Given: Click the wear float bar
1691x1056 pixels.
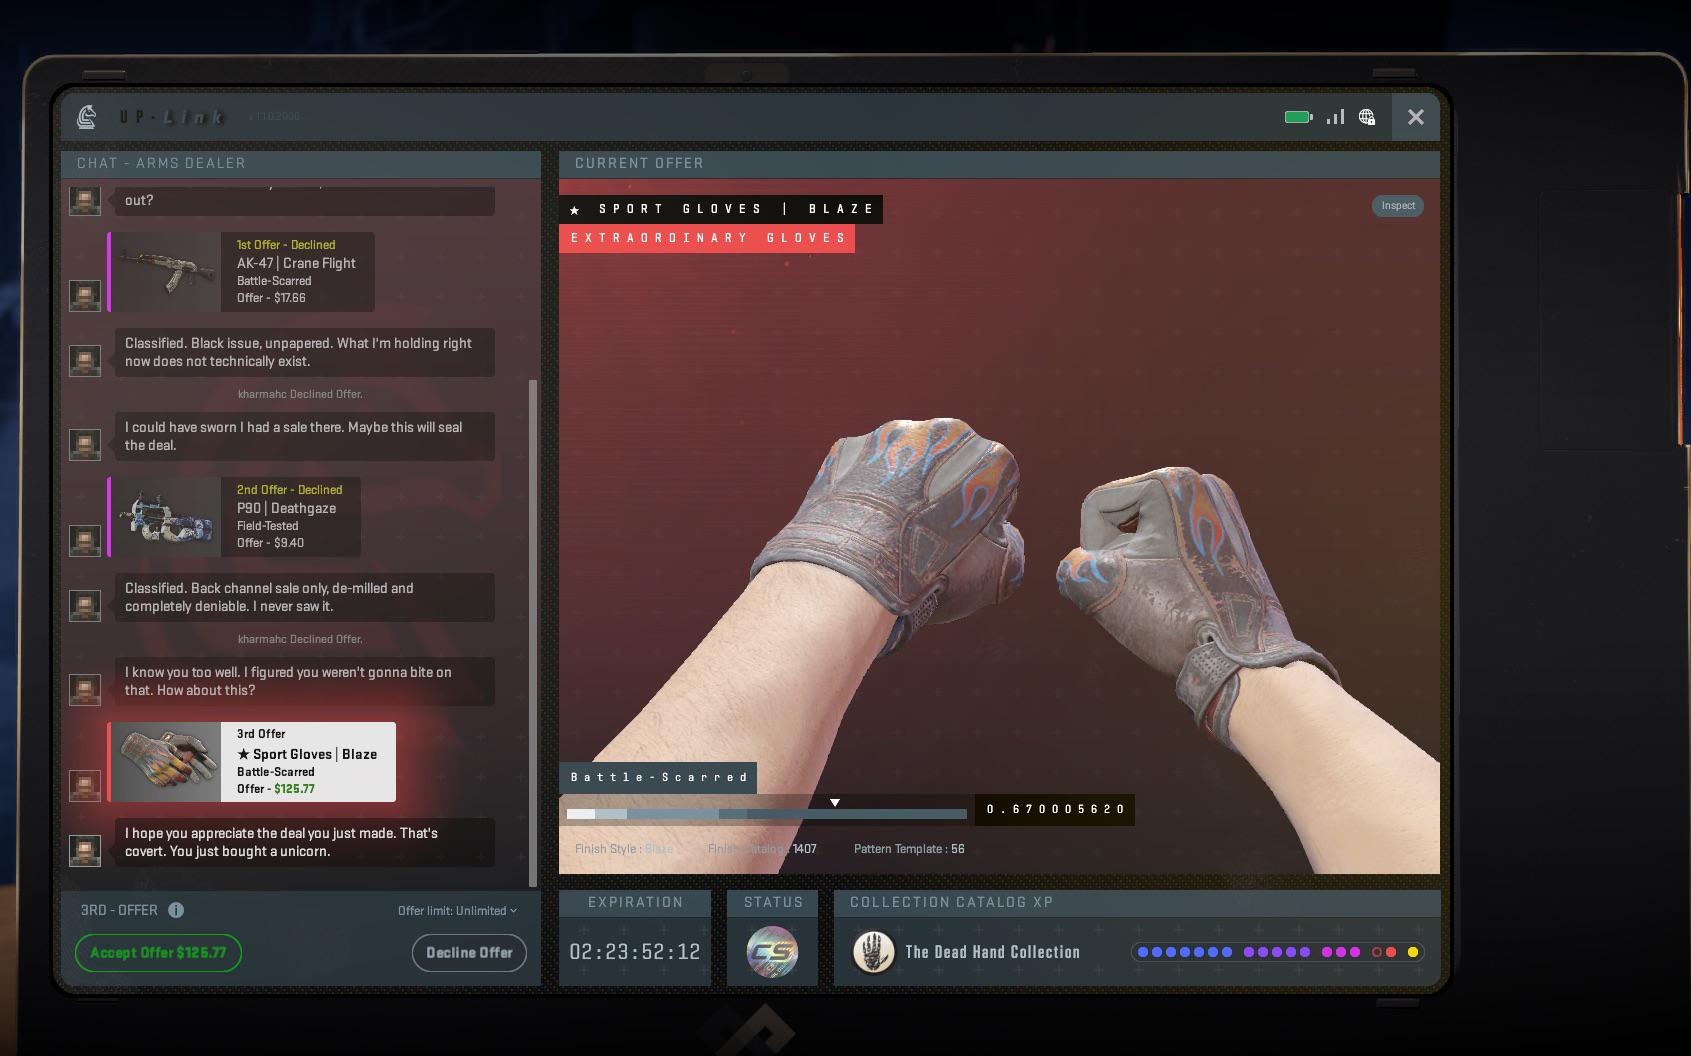Looking at the screenshot, I should pos(766,814).
